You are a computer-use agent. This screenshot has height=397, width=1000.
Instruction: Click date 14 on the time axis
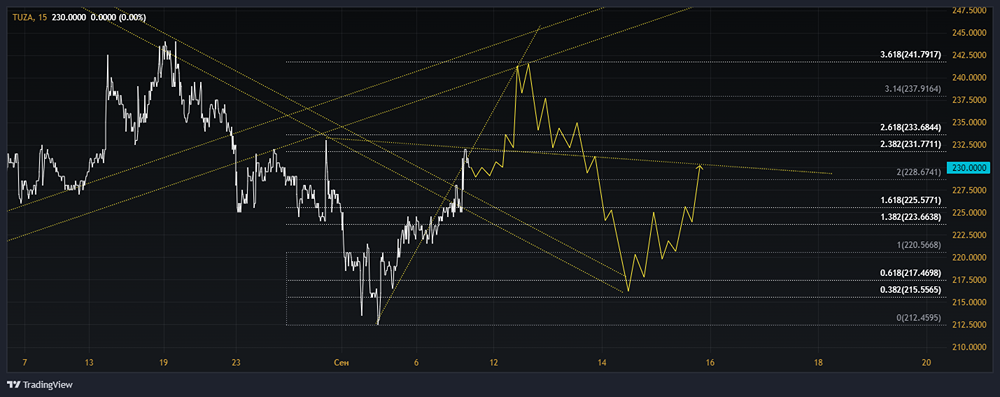coord(601,363)
